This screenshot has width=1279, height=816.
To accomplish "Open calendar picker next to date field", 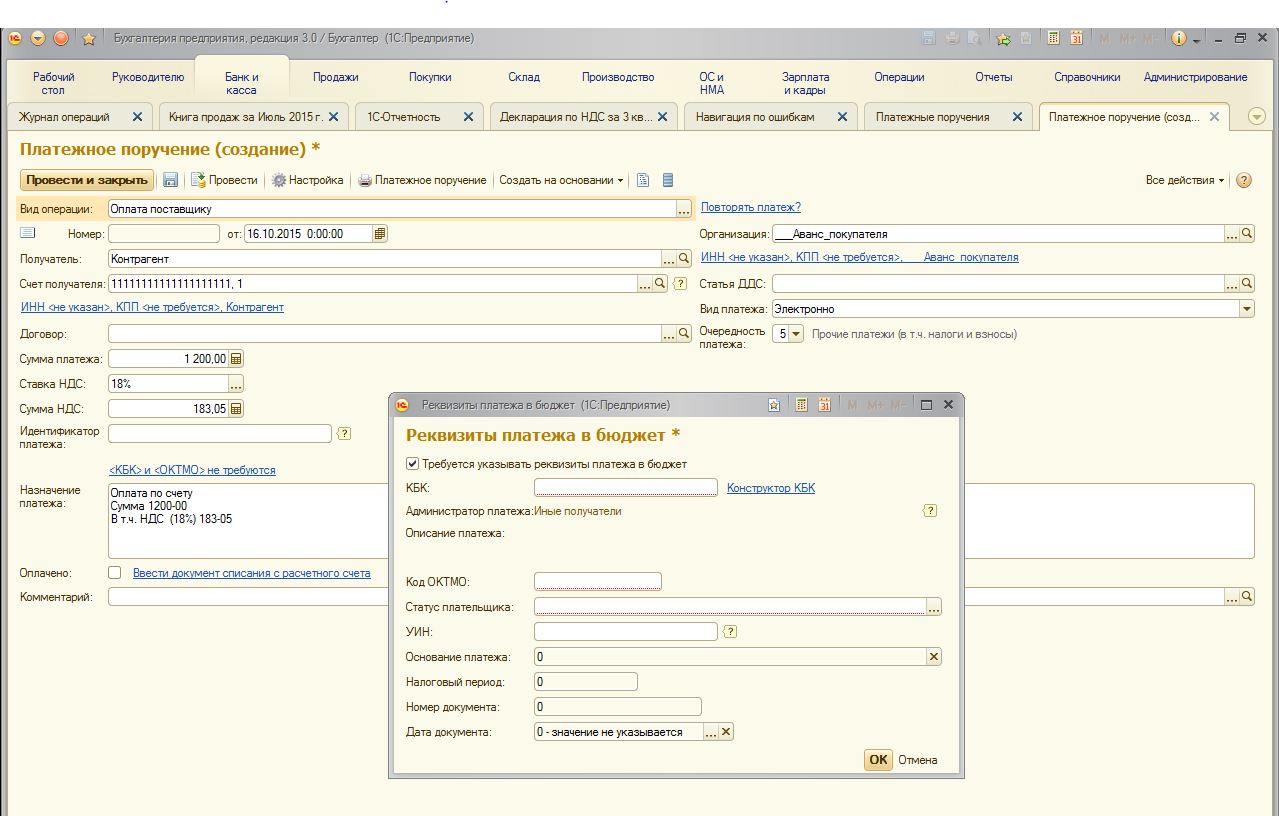I will coord(379,234).
